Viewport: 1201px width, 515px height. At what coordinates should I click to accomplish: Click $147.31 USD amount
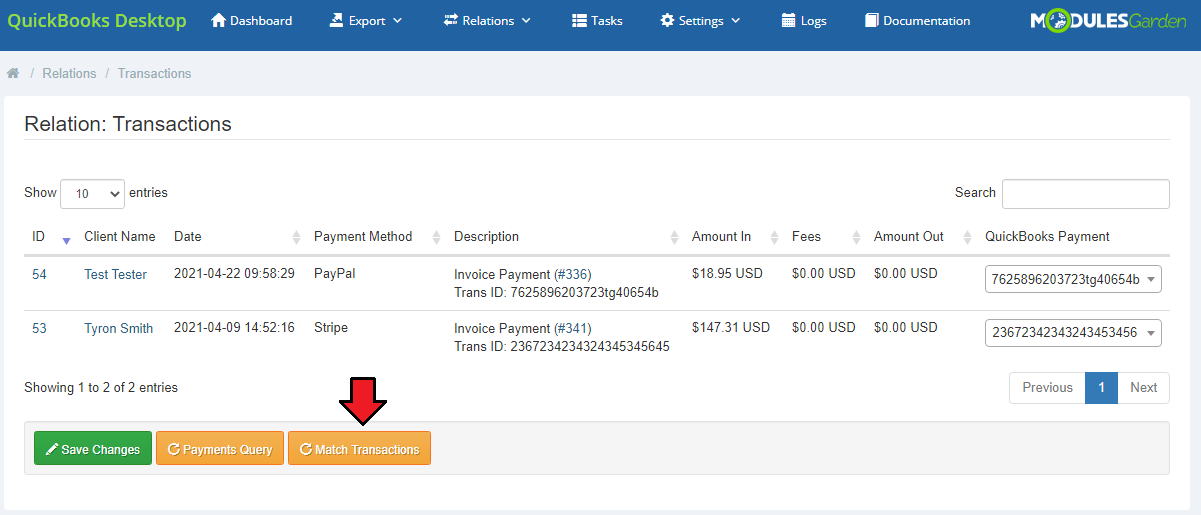[x=731, y=327]
